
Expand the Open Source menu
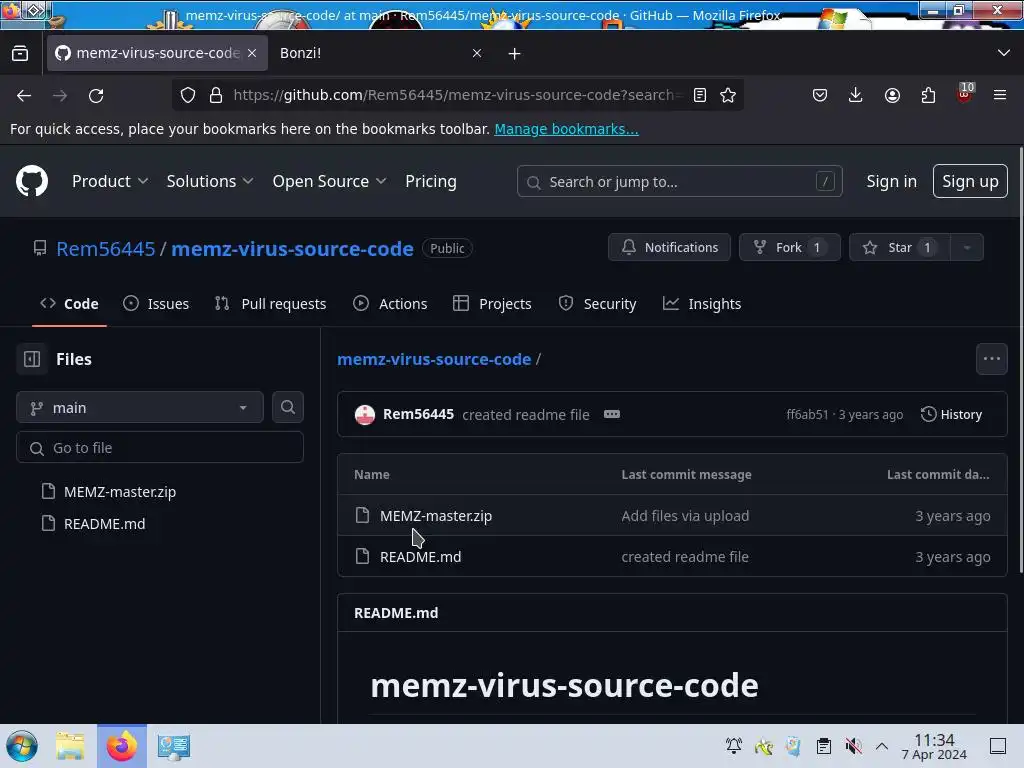[x=329, y=181]
